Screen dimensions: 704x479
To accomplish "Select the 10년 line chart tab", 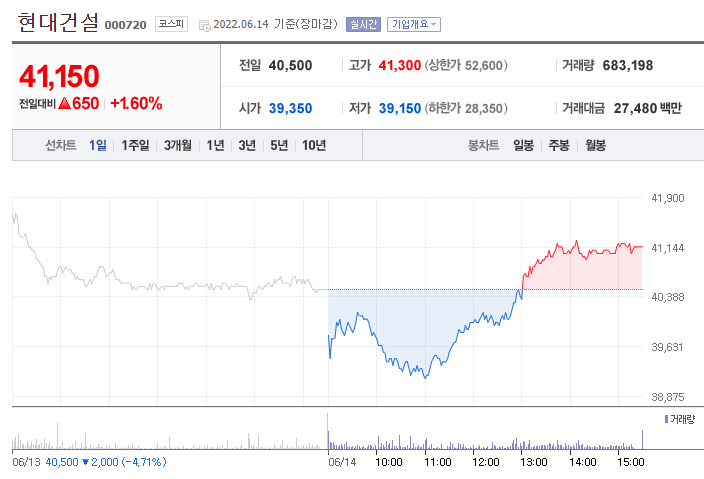I will [314, 145].
